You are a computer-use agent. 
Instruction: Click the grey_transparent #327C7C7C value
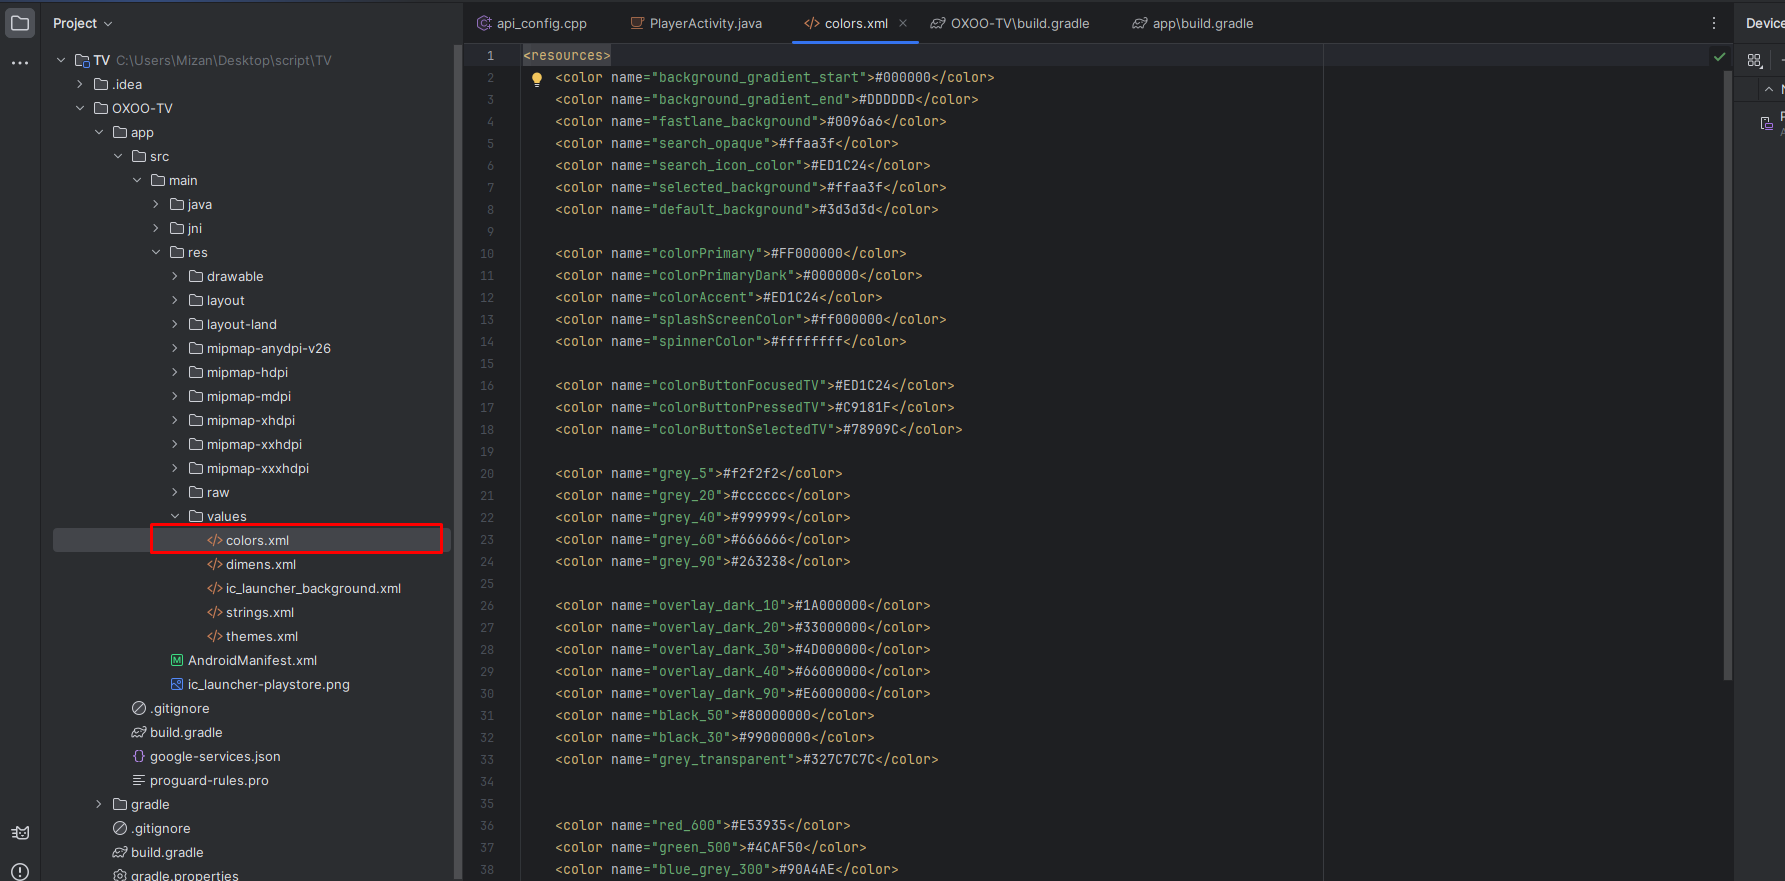(x=839, y=759)
